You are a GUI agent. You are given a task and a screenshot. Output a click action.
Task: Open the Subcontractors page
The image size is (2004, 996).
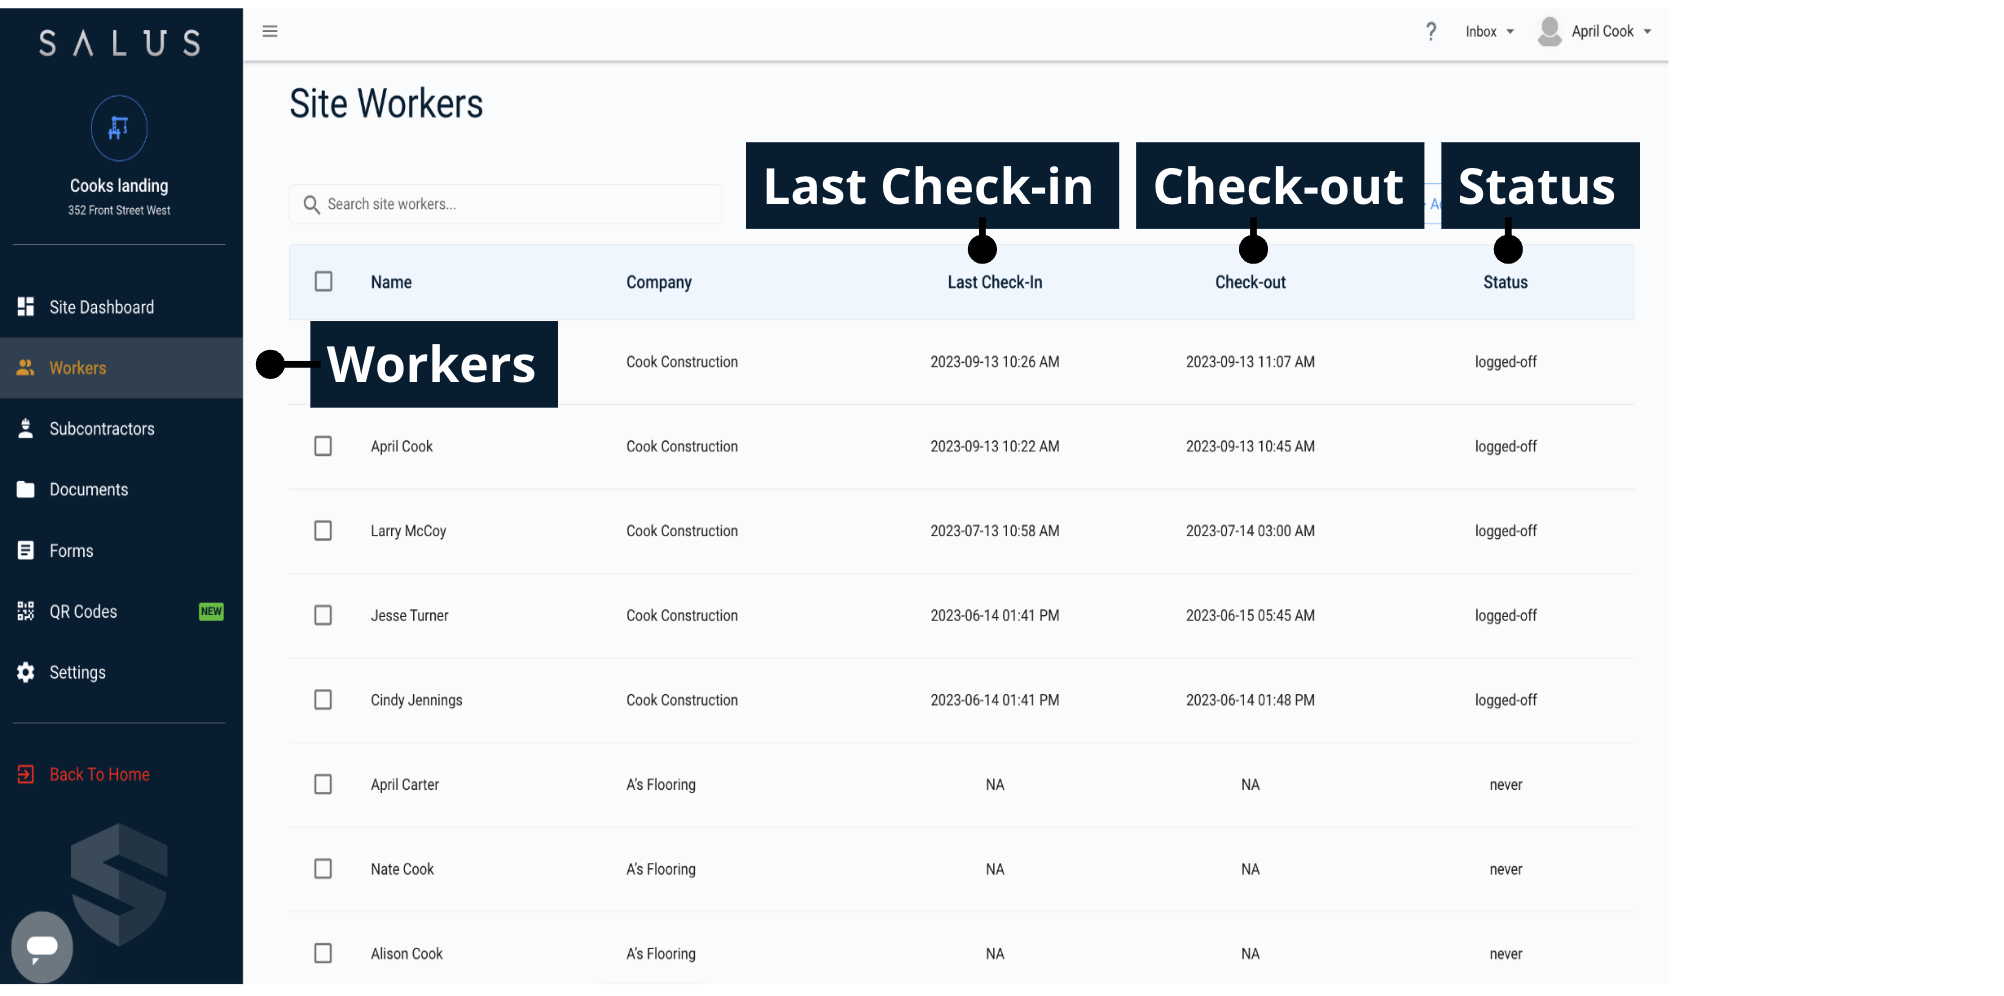[25, 428]
